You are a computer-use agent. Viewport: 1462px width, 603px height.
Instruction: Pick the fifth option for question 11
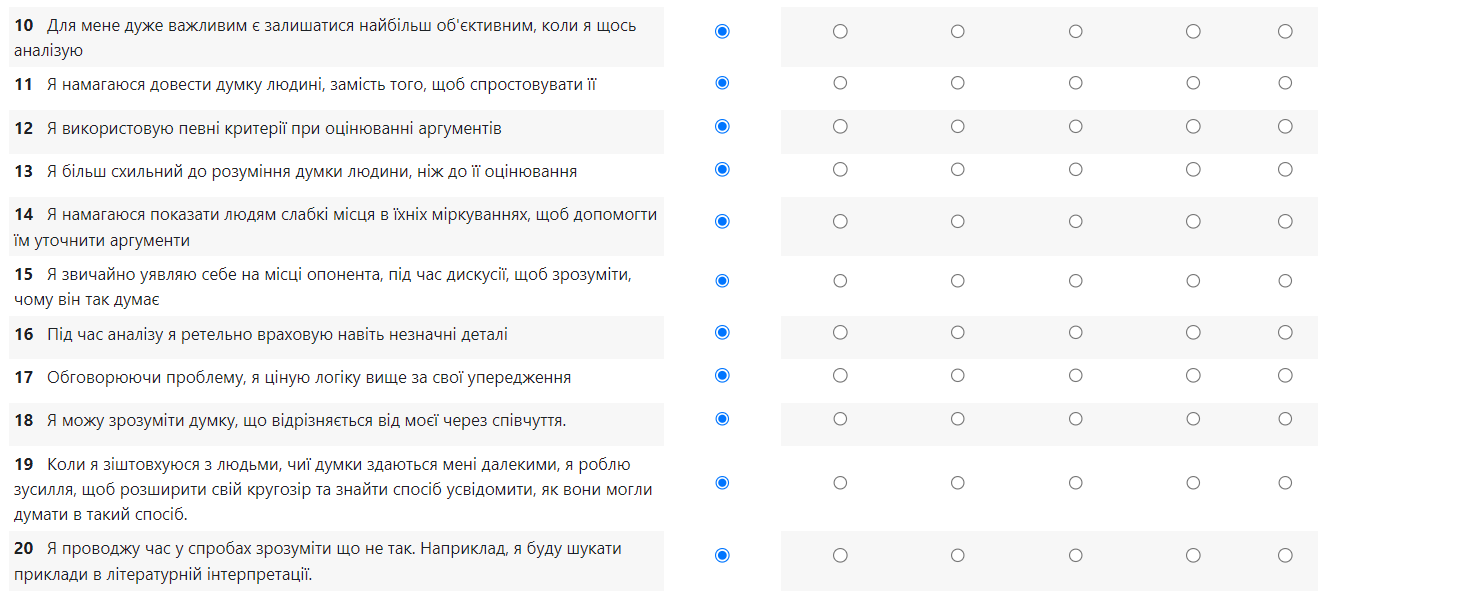[1193, 83]
